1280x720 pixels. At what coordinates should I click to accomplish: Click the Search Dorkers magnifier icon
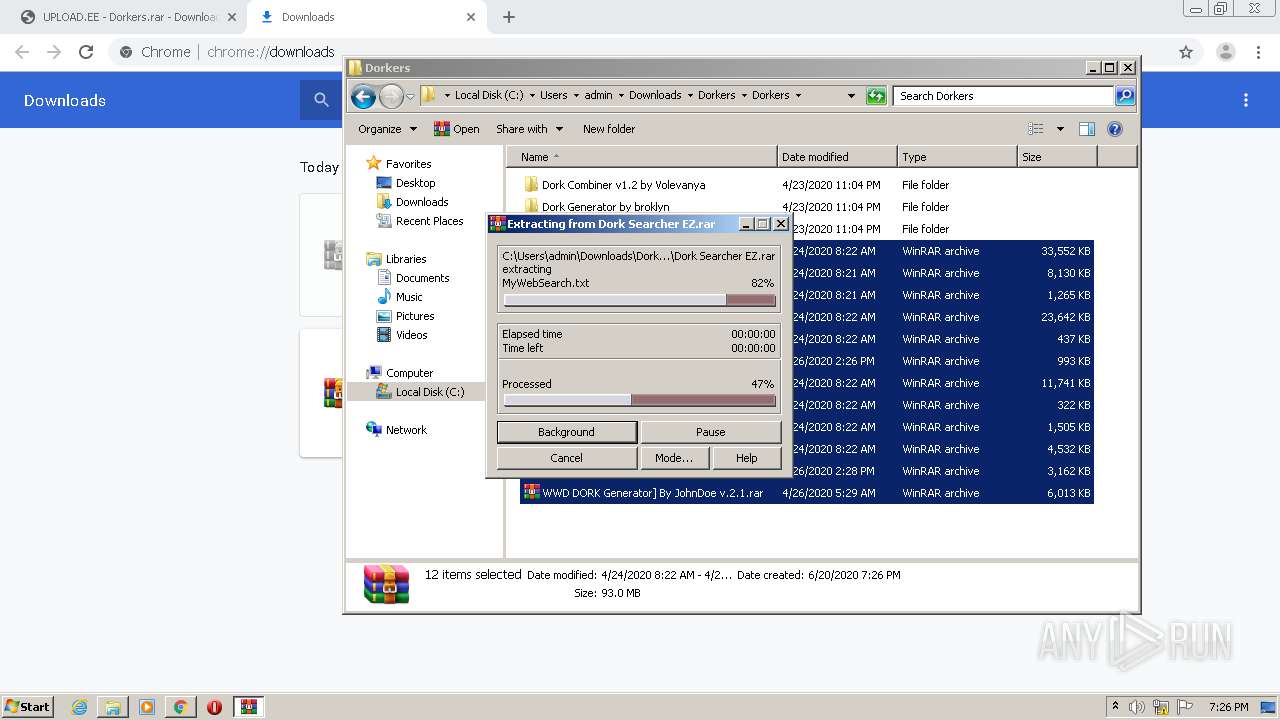pyautogui.click(x=1125, y=96)
